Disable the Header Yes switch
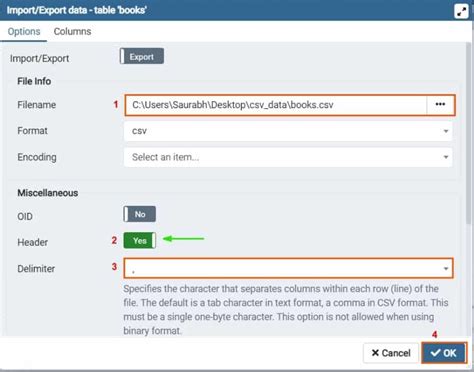Screen dimensions: 474x372 (x=140, y=240)
